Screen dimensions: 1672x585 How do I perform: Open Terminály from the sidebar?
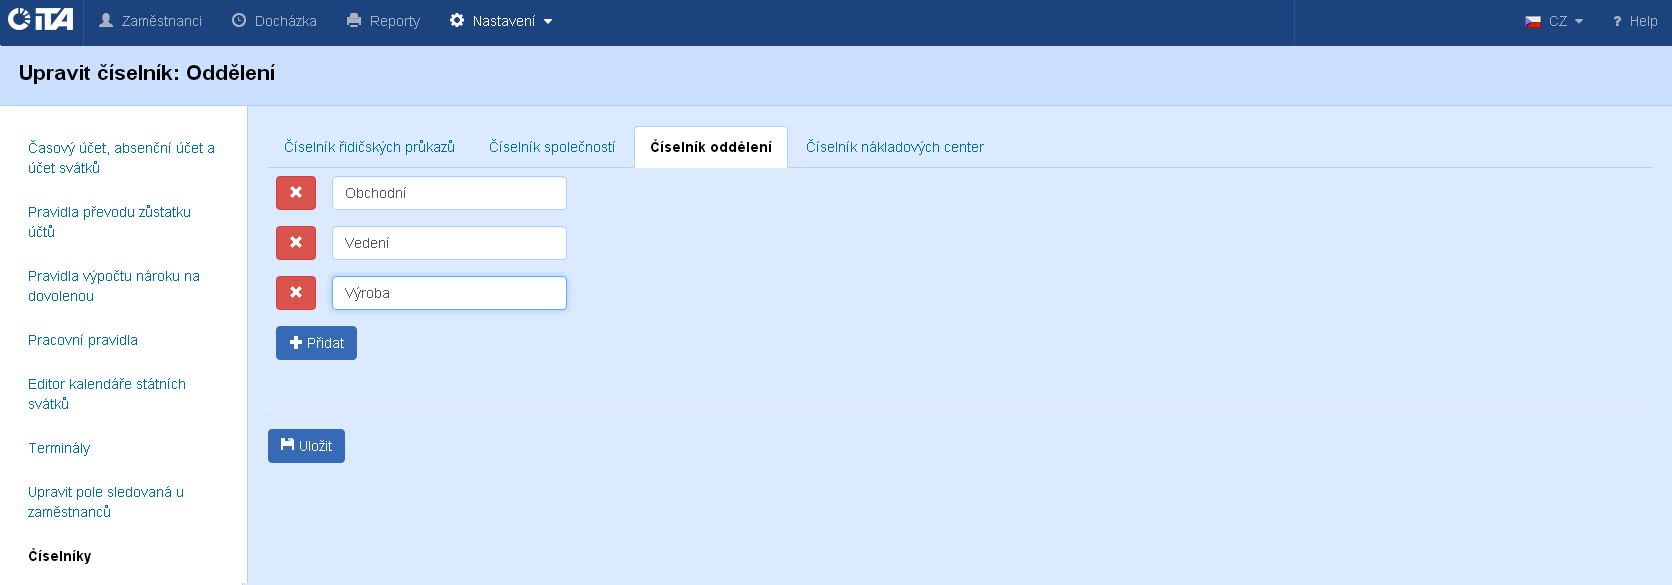59,448
